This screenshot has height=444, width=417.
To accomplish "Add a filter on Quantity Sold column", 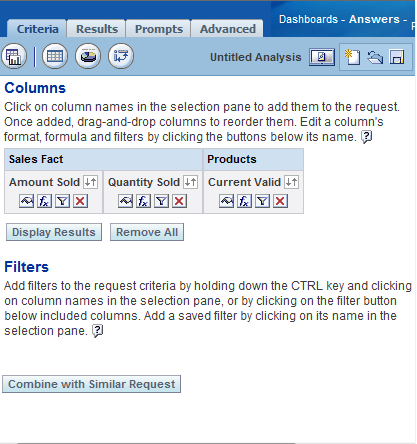I will click(x=161, y=201).
